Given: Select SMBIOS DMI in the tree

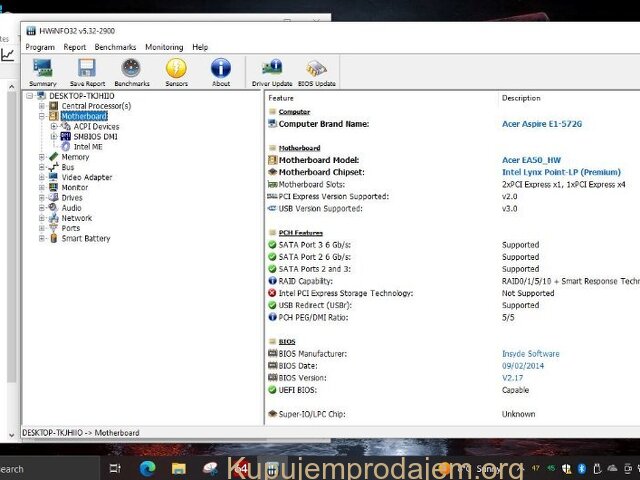Looking at the screenshot, I should pos(96,136).
